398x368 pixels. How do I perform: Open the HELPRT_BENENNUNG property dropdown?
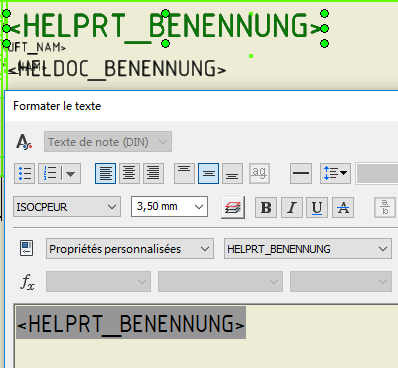[308, 249]
